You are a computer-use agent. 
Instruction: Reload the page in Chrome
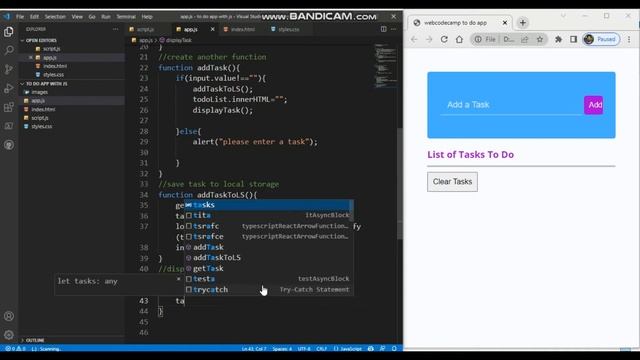(x=444, y=39)
